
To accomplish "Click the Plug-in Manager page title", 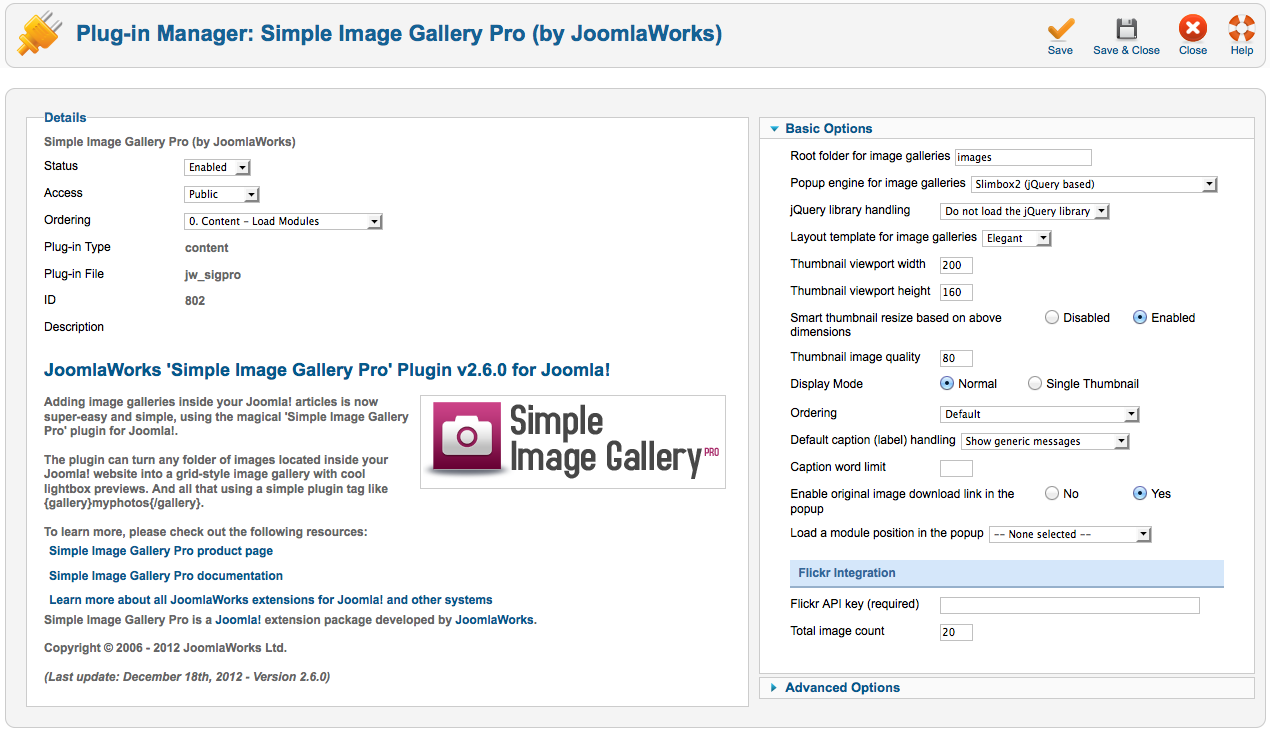I will tap(399, 34).
